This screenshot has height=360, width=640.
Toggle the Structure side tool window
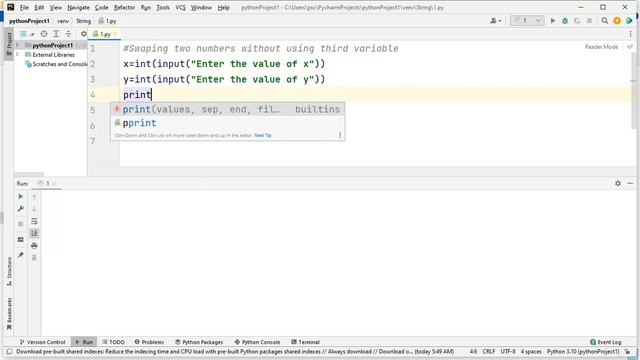tap(9, 271)
